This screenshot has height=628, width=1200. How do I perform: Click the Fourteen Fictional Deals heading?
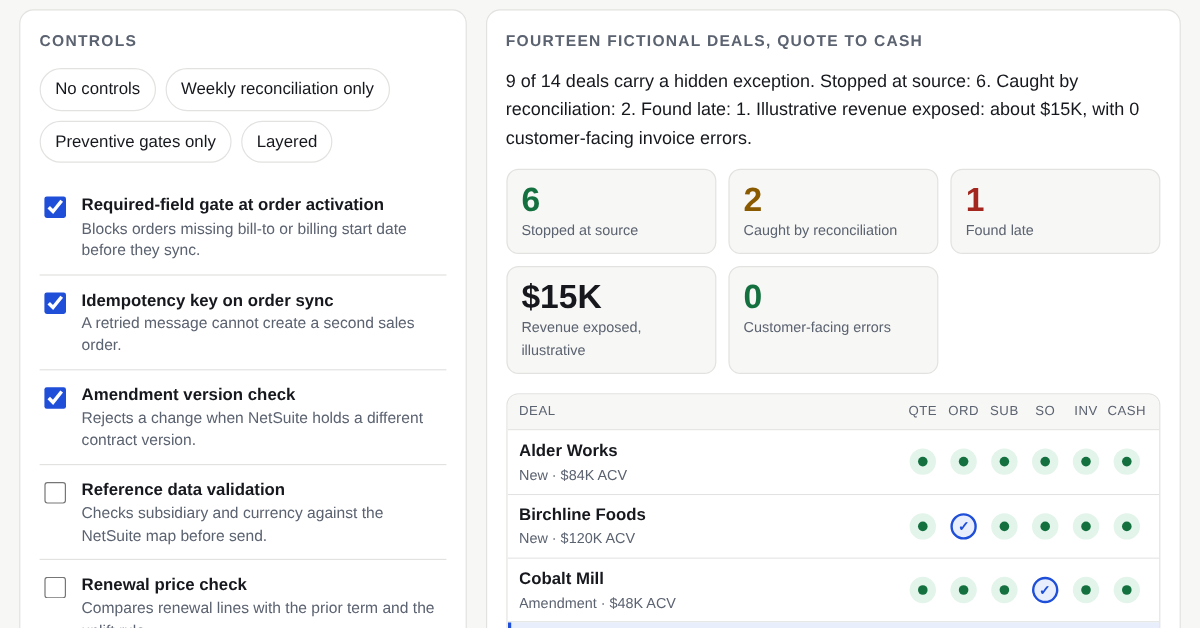(x=714, y=41)
